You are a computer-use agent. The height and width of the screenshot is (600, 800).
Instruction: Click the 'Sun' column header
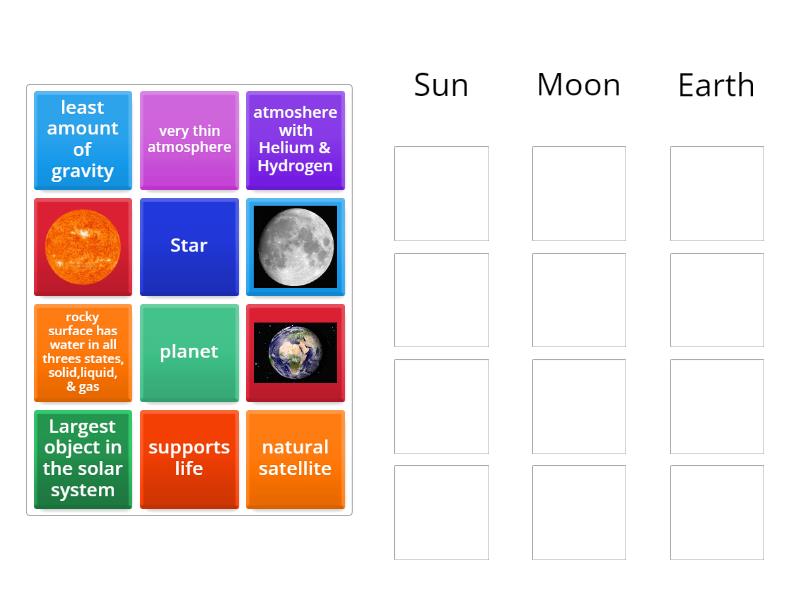pos(440,85)
